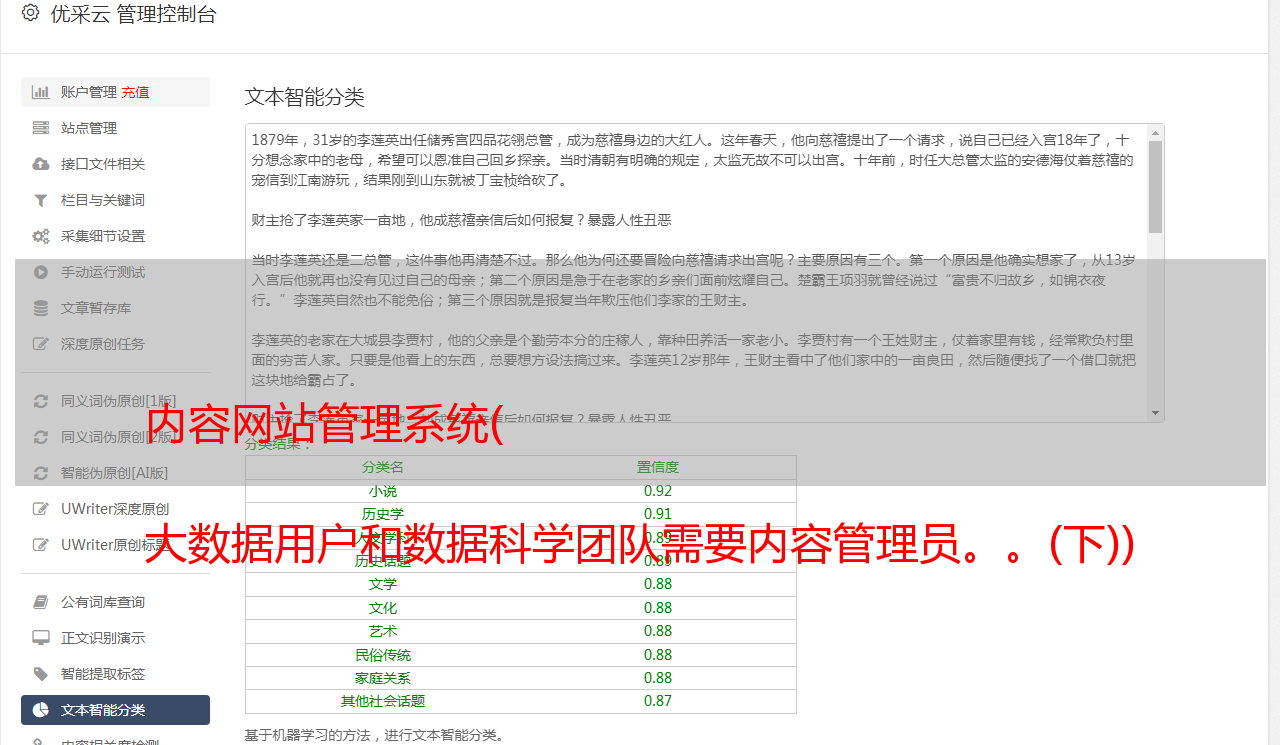Click the pie chart icon for 文本智能分类
This screenshot has height=745, width=1280.
pos(41,710)
